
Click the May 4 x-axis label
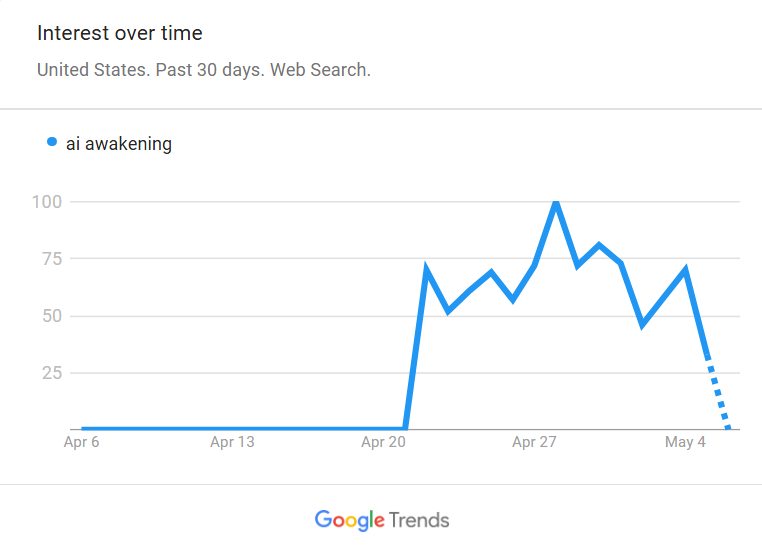click(685, 442)
